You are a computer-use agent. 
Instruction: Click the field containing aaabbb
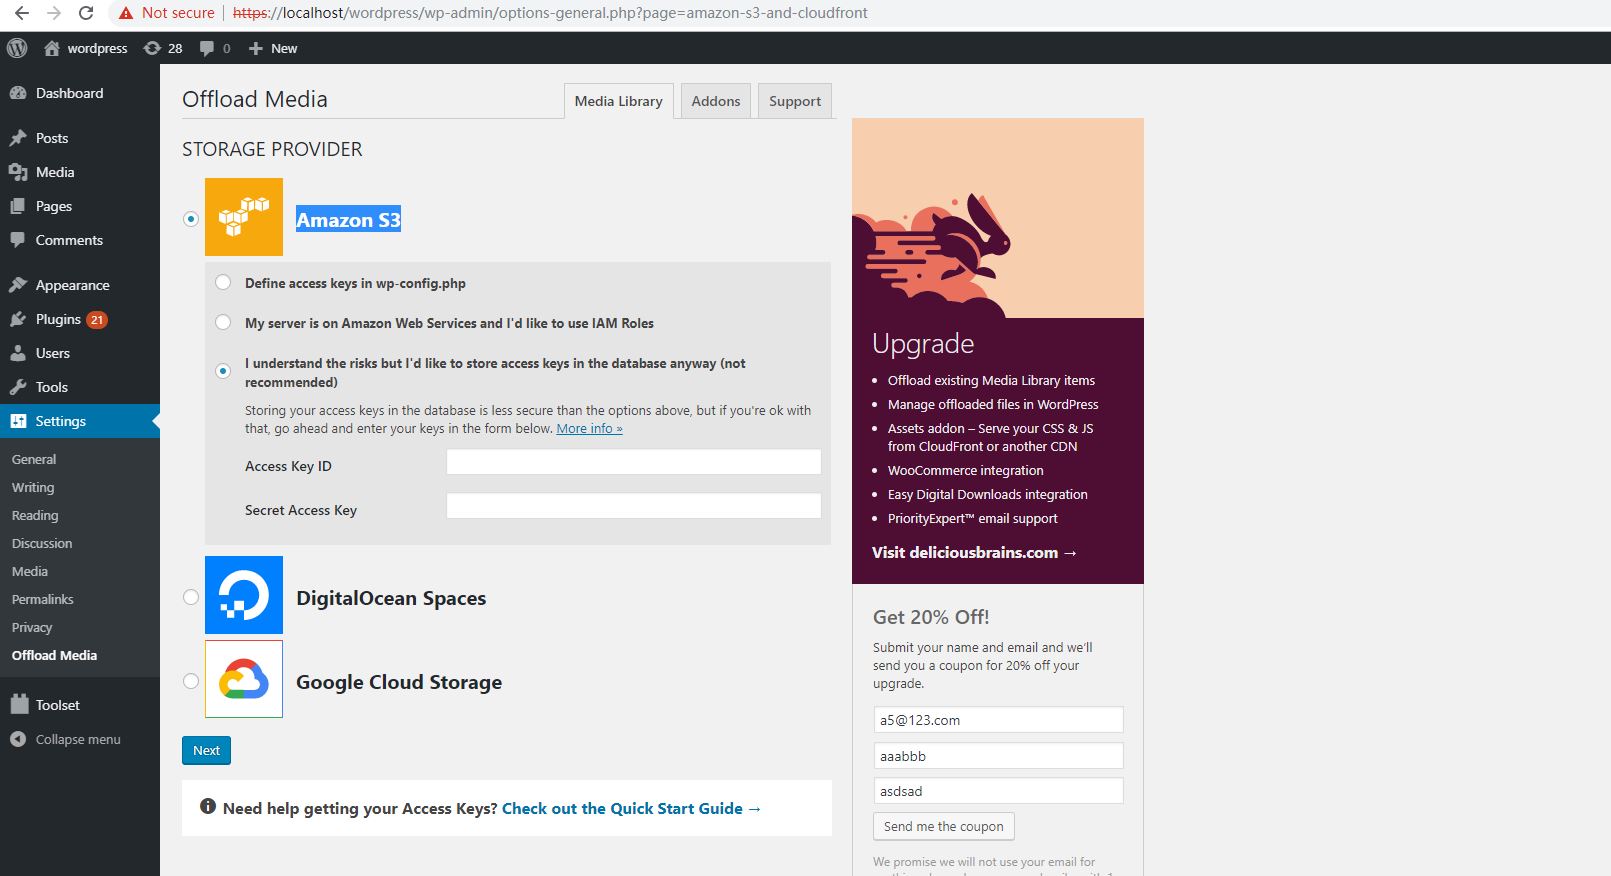click(998, 755)
